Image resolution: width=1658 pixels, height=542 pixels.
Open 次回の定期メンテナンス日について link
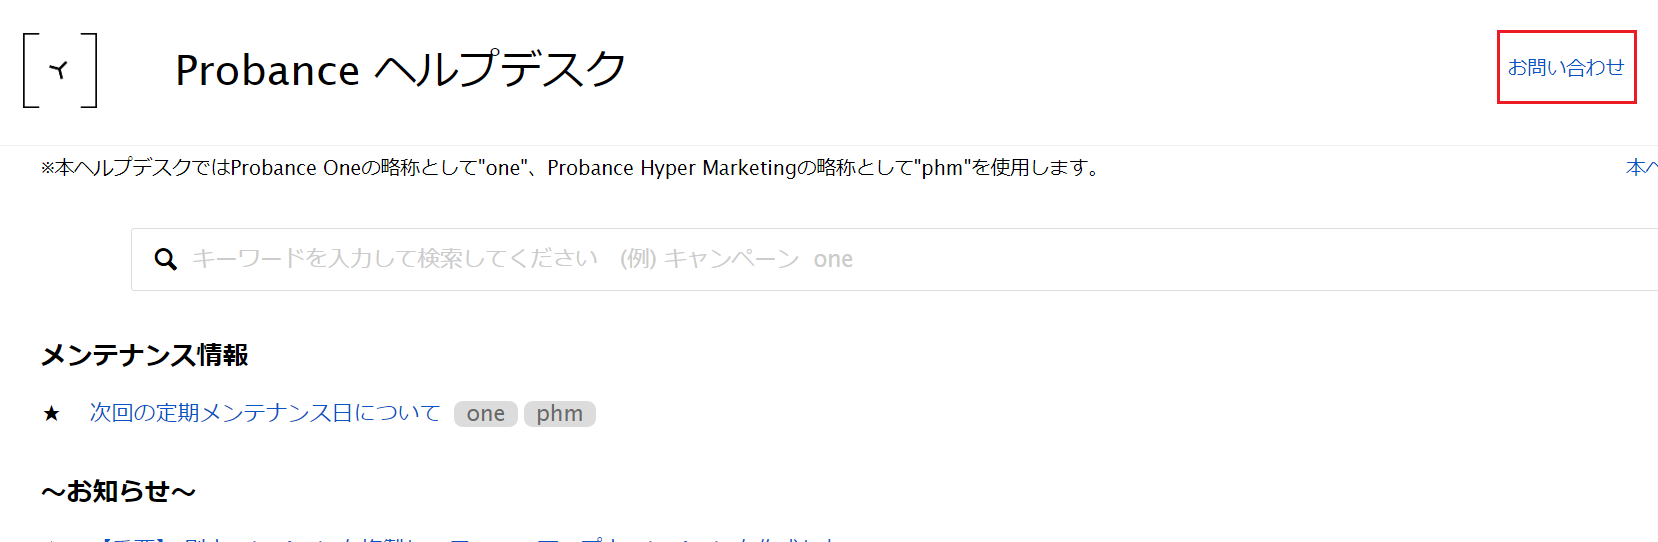tap(265, 413)
